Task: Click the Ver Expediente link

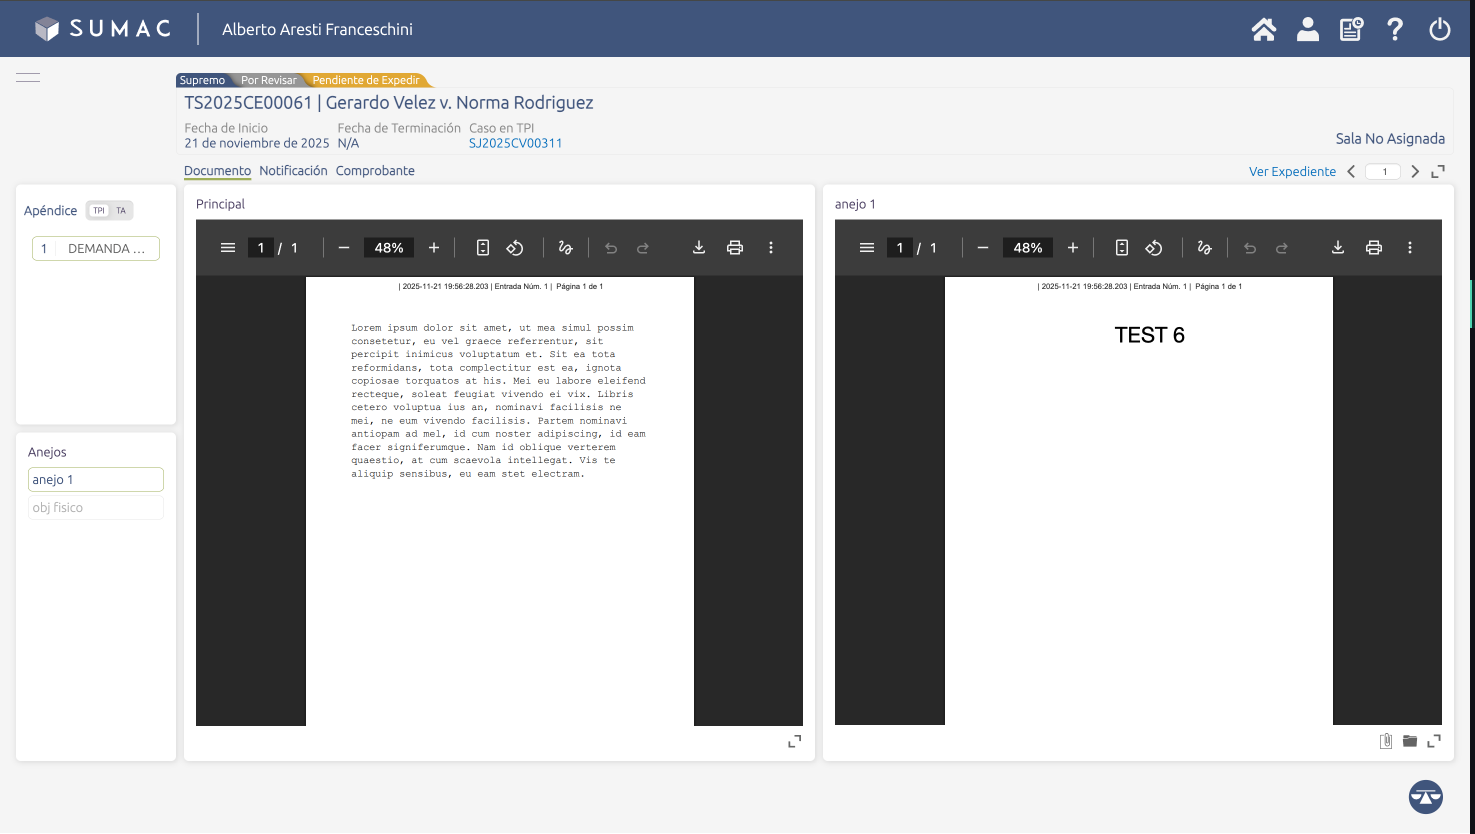Action: (1292, 172)
